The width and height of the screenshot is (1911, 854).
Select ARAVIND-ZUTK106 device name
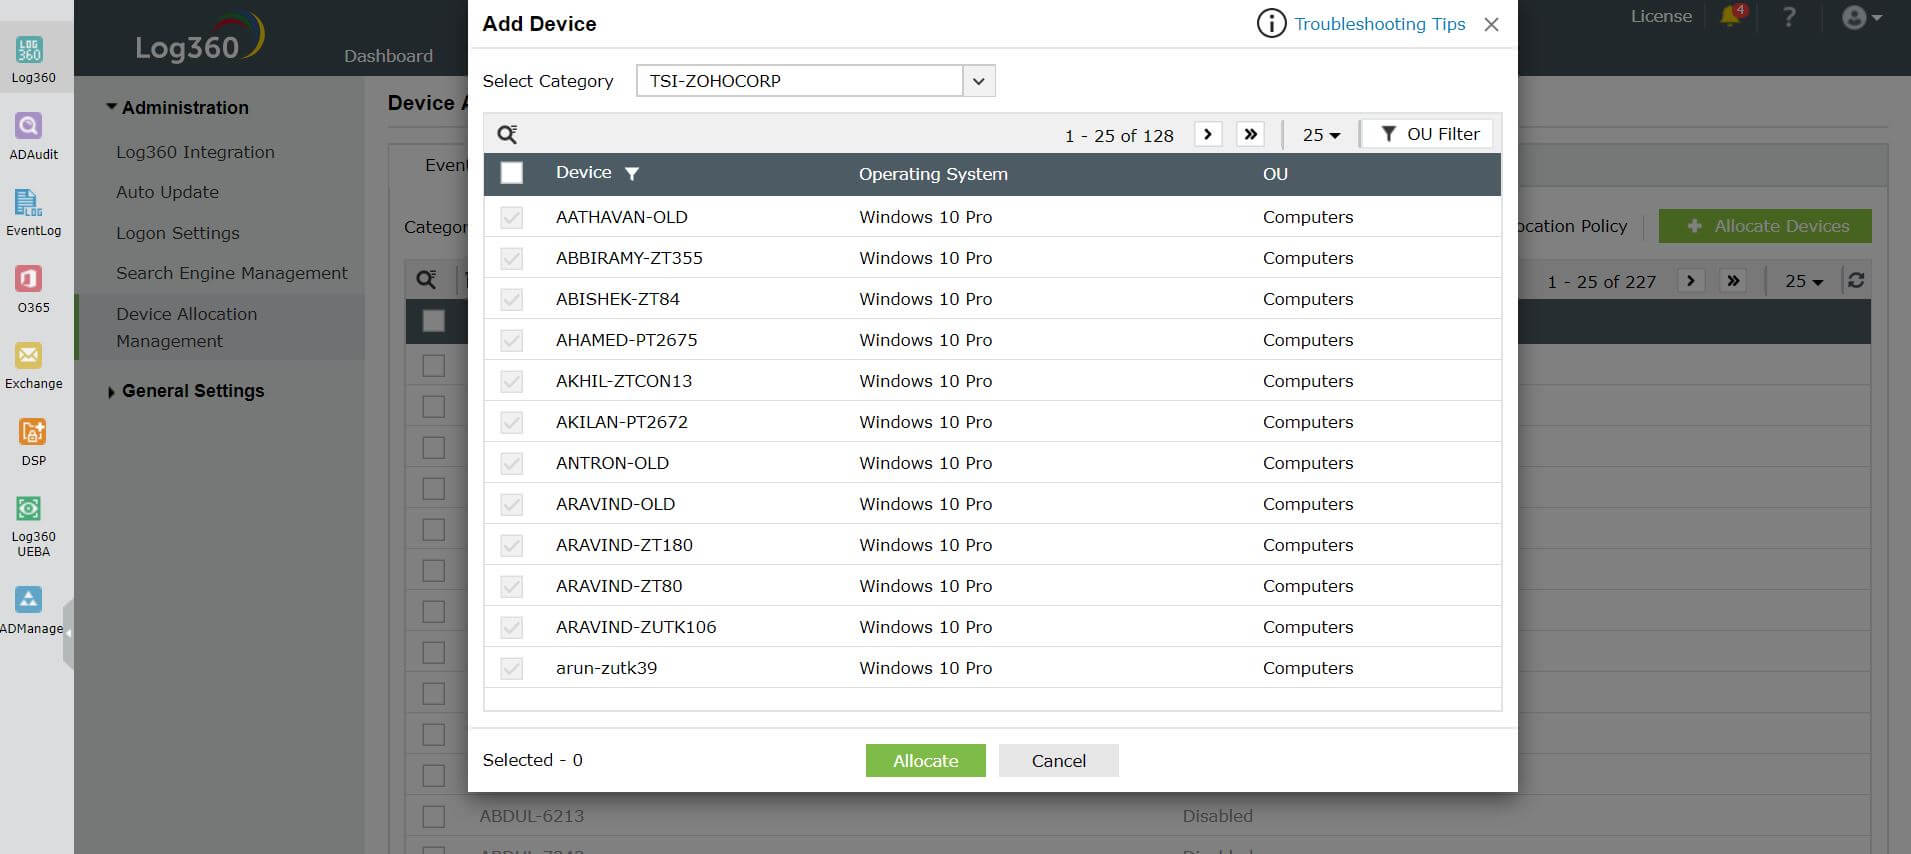coord(636,627)
